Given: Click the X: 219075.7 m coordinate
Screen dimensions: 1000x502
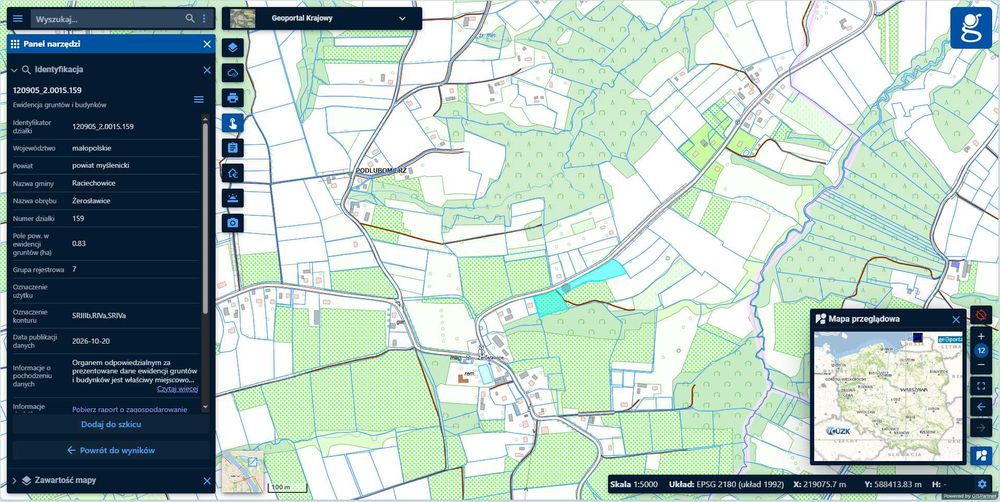Looking at the screenshot, I should coord(818,484).
